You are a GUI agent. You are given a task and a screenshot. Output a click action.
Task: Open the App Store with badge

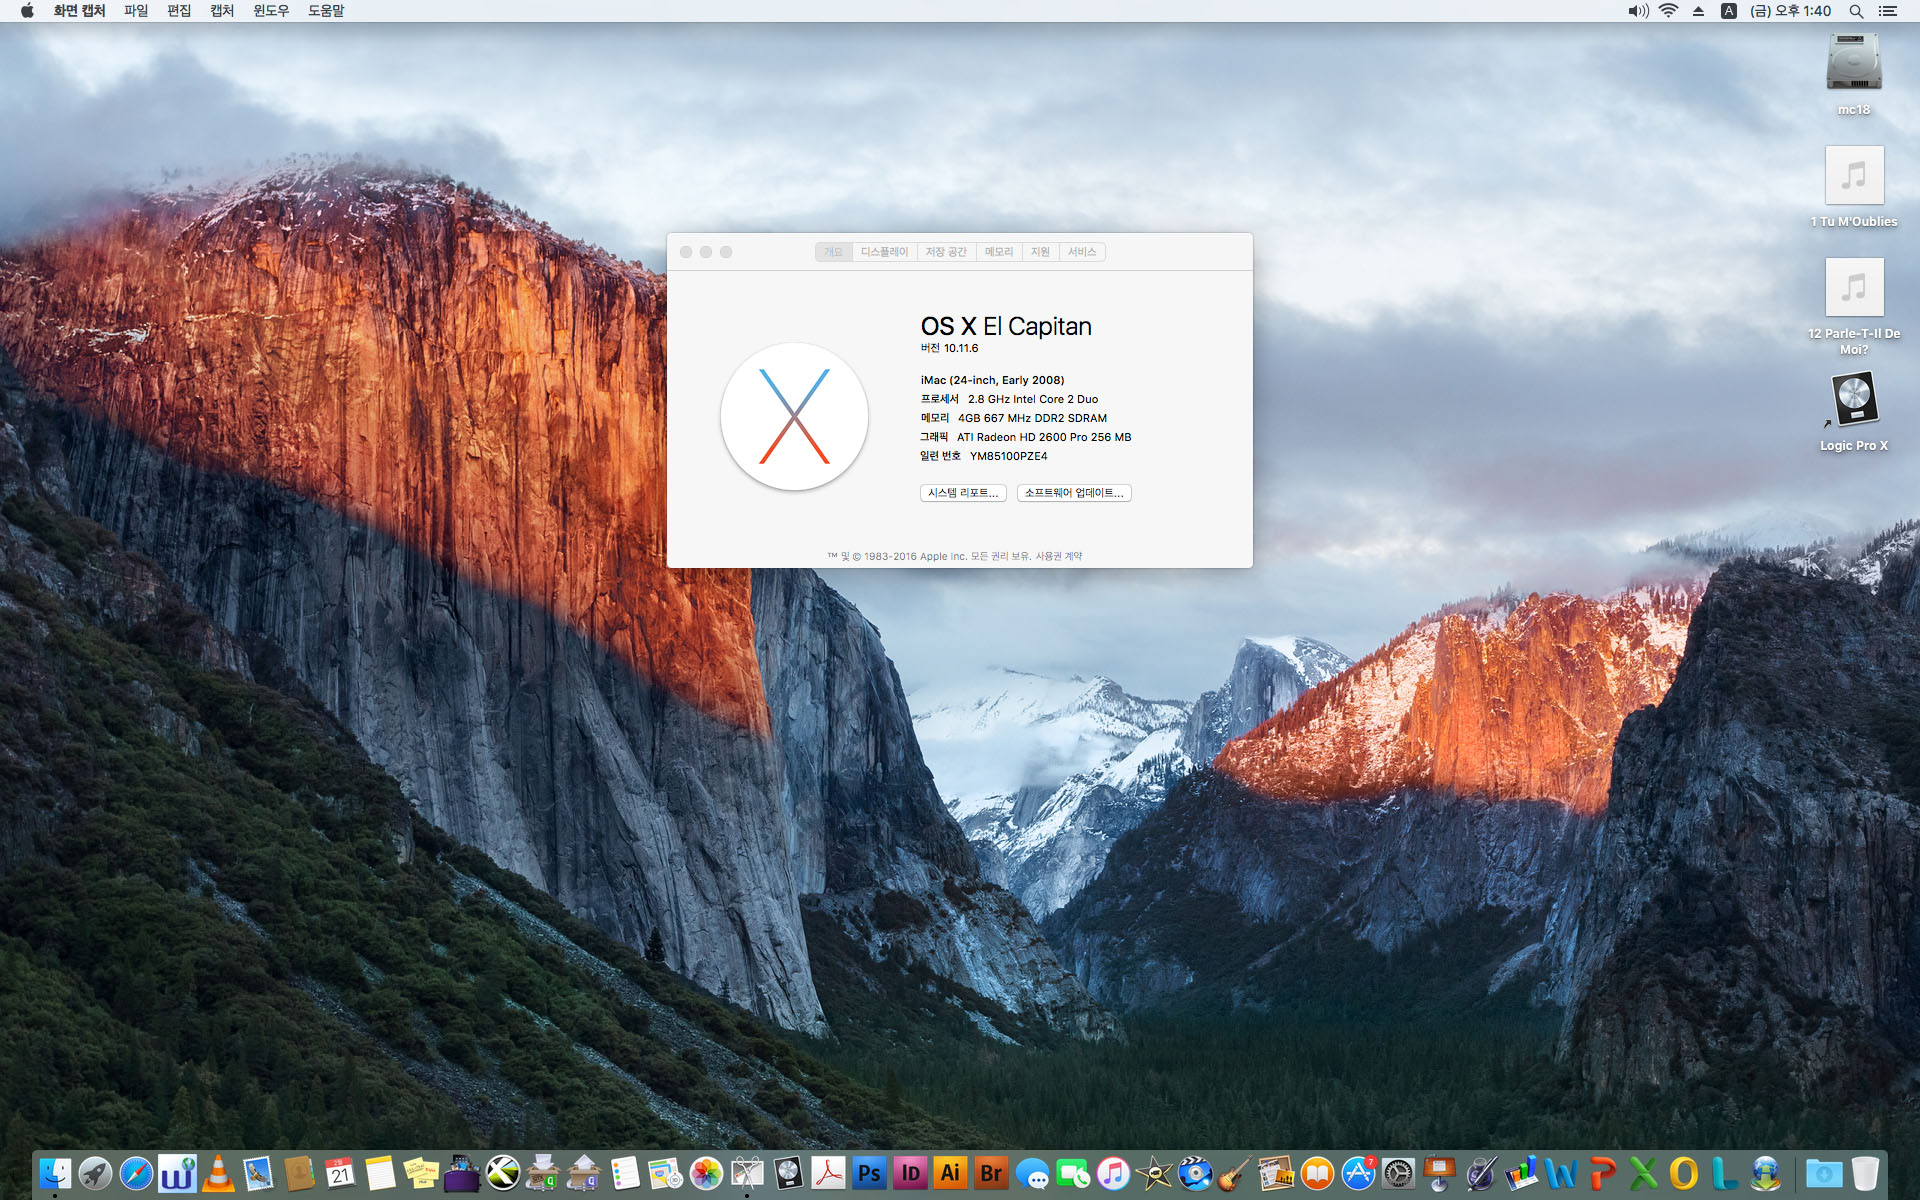coord(1358,1173)
